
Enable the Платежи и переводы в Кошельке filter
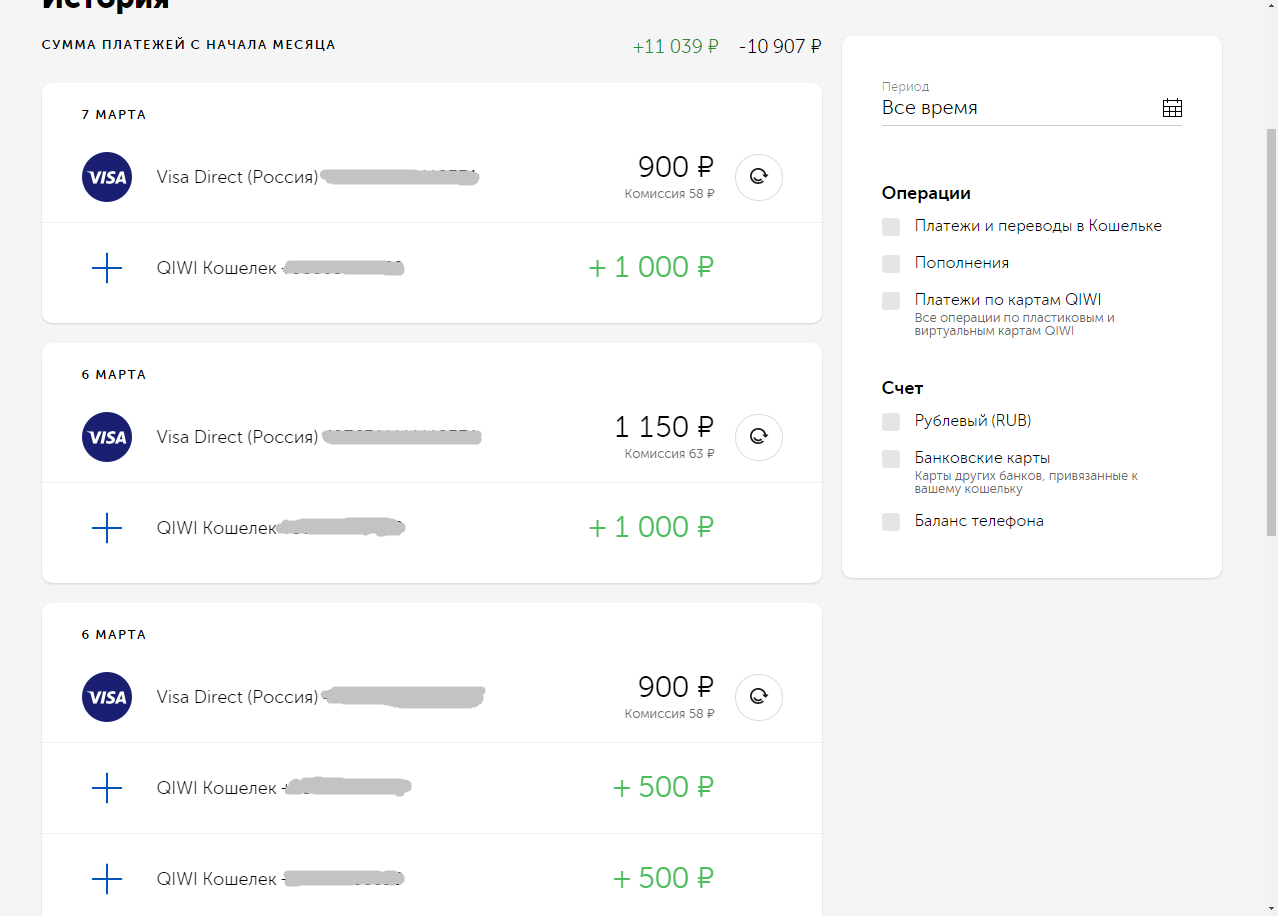[891, 227]
